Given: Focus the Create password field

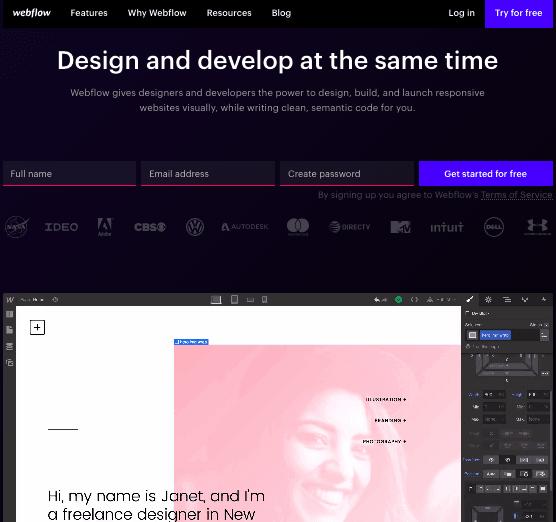Looking at the screenshot, I should coord(347,174).
